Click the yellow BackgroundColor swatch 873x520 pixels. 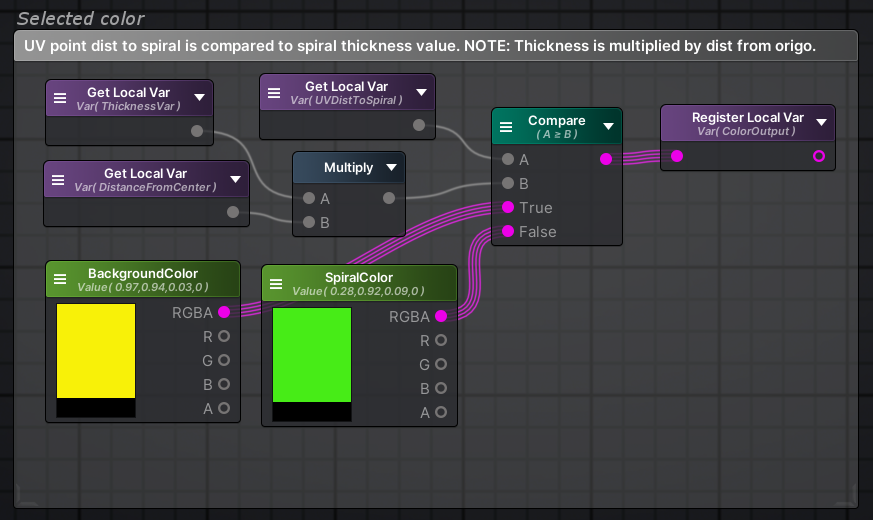point(96,351)
